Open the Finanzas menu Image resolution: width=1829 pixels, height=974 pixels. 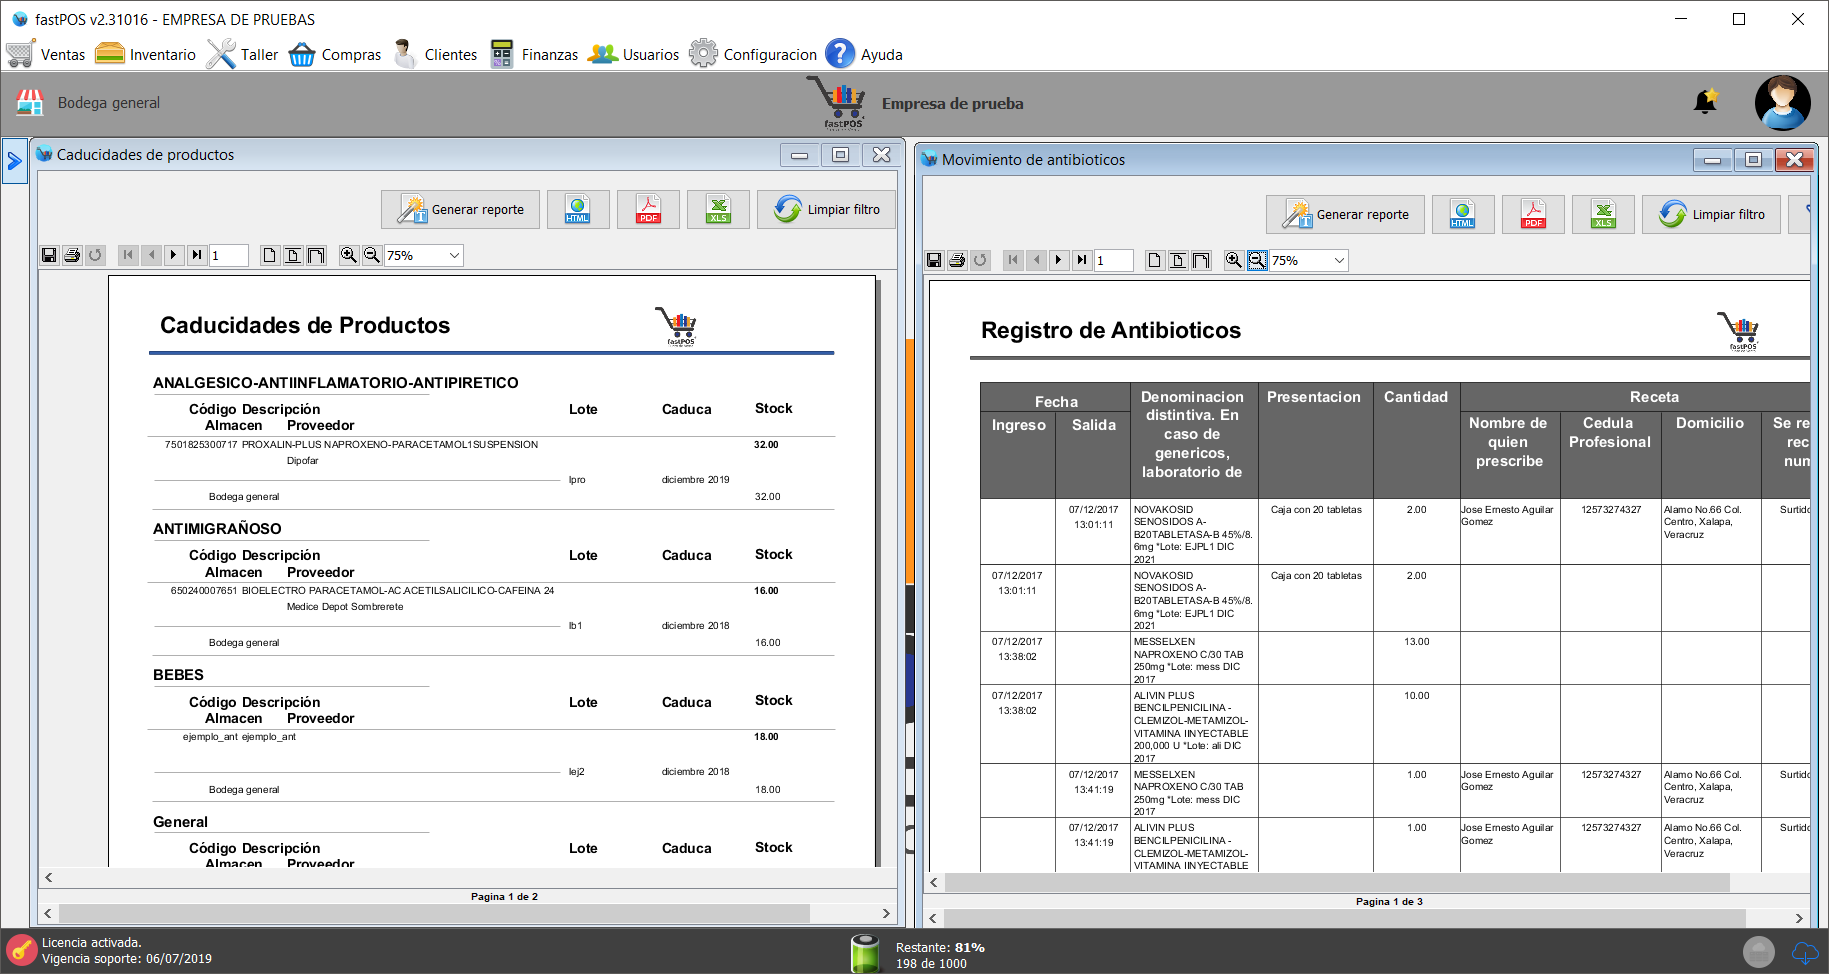(x=535, y=54)
